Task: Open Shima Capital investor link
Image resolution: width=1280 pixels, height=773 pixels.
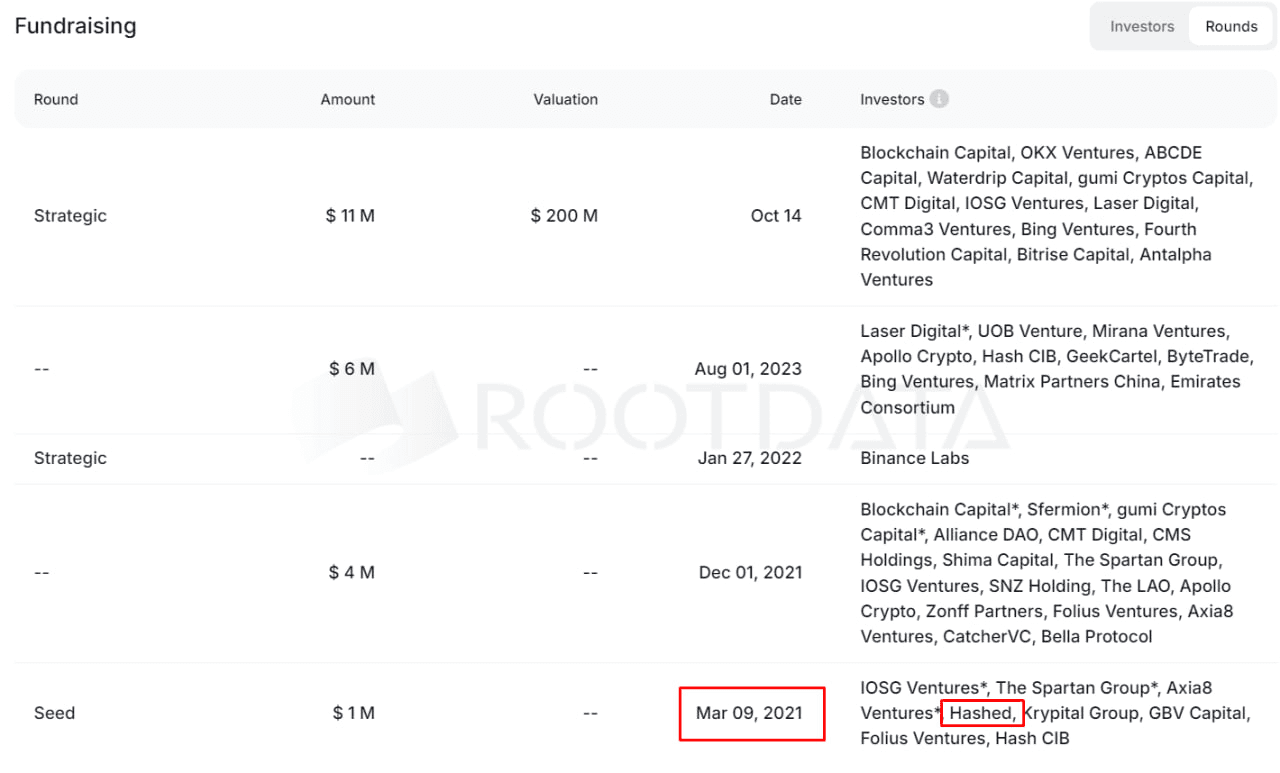Action: click(998, 560)
